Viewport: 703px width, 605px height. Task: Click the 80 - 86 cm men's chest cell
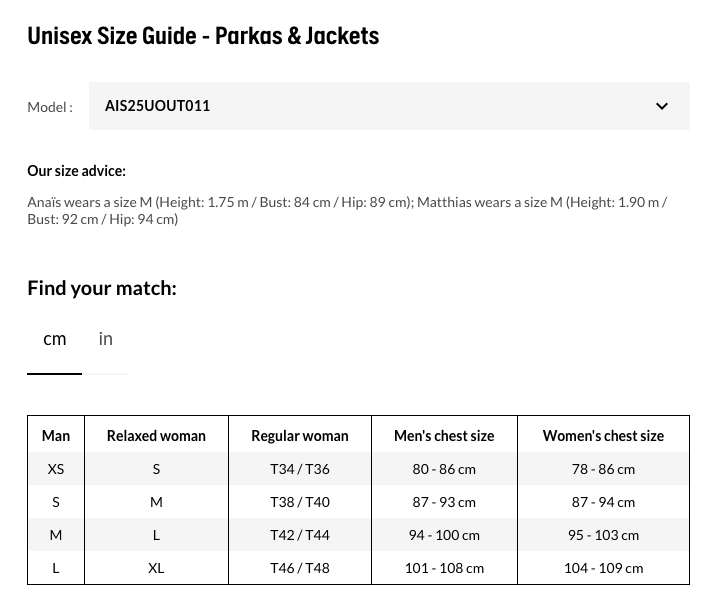tap(444, 469)
